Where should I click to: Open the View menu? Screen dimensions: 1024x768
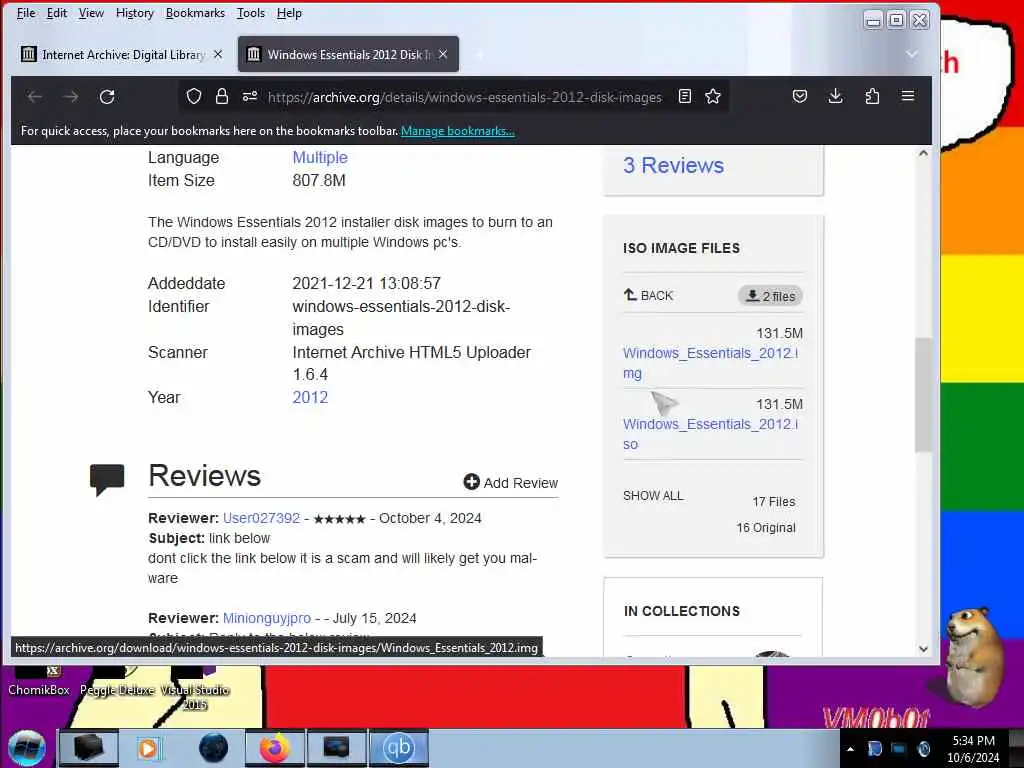pyautogui.click(x=91, y=13)
